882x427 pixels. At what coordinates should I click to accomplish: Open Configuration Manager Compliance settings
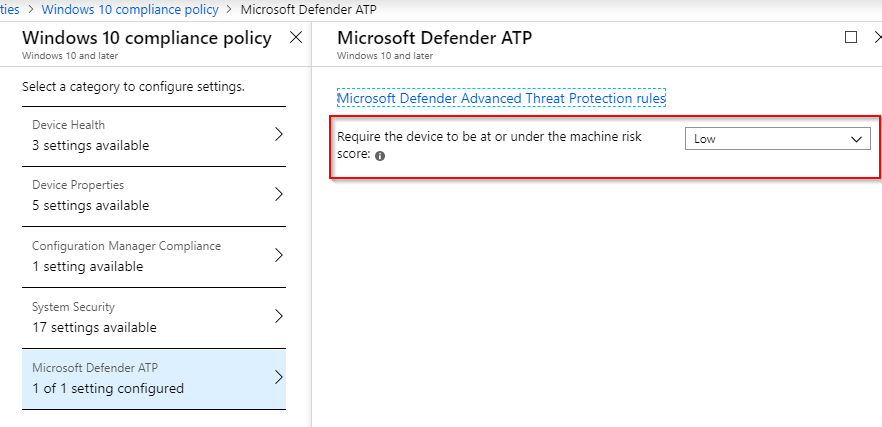[x=140, y=256]
